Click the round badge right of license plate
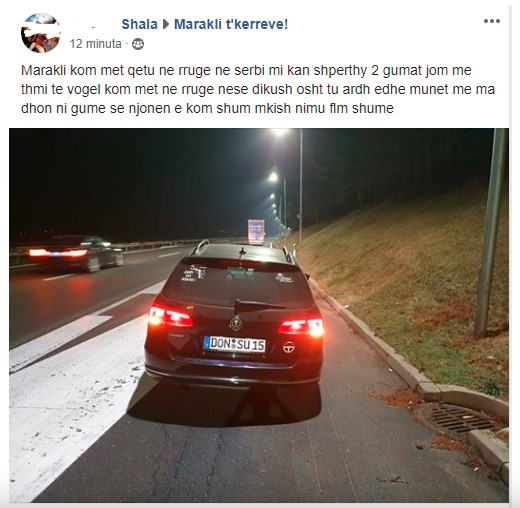 tap(289, 347)
